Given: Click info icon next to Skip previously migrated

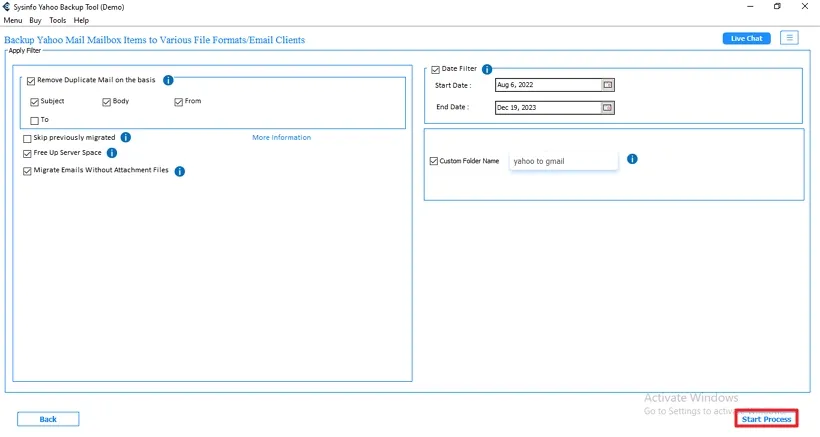Looking at the screenshot, I should tap(126, 137).
